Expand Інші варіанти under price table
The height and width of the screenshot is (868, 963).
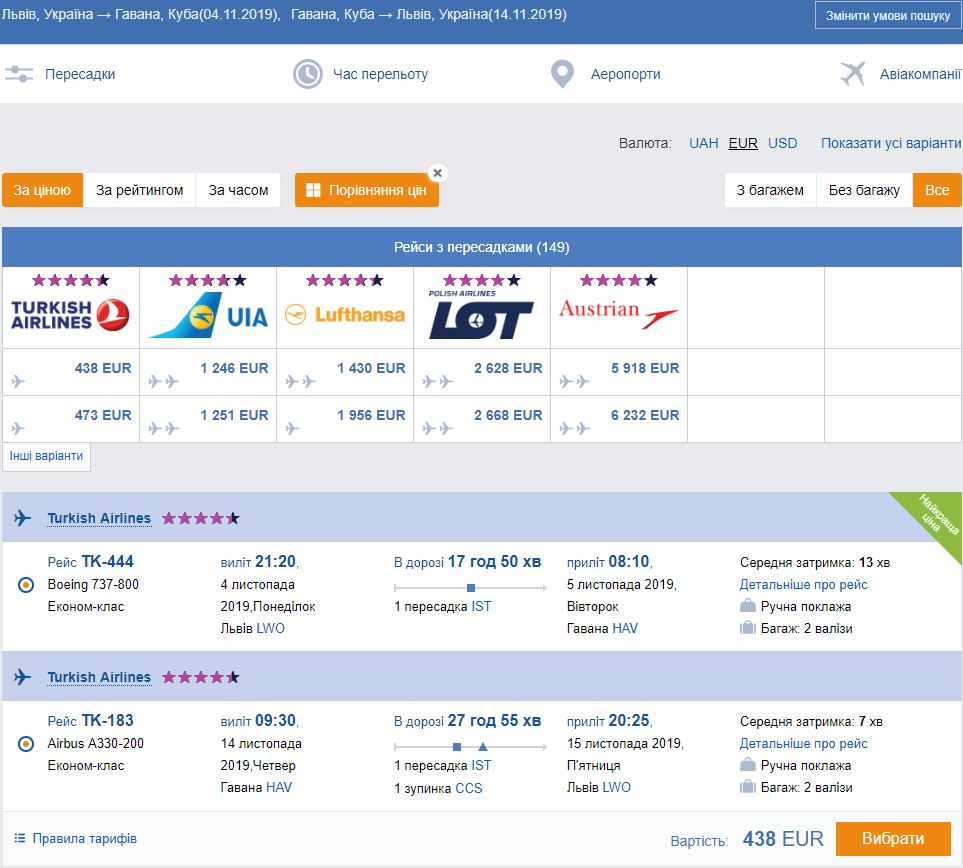coord(46,456)
